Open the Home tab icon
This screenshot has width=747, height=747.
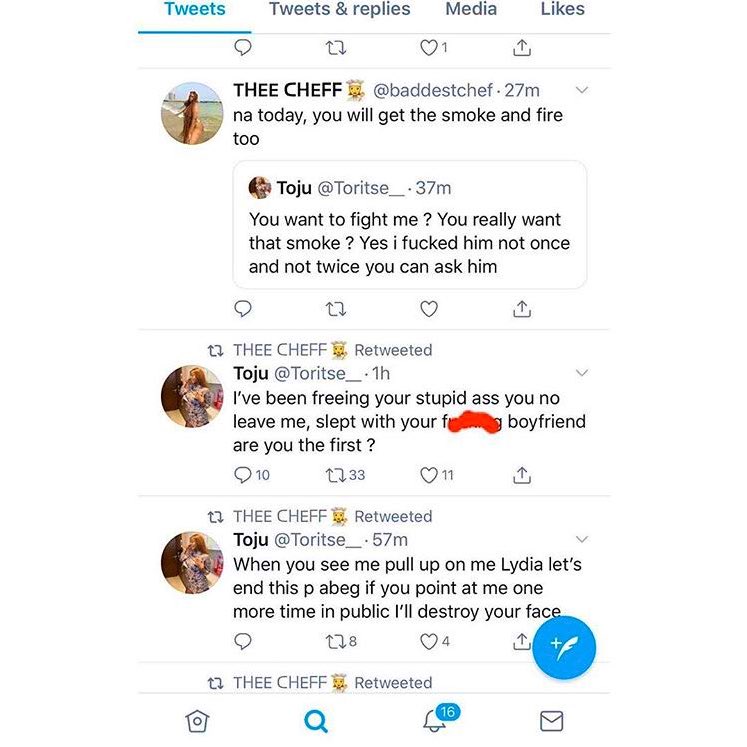tap(198, 720)
